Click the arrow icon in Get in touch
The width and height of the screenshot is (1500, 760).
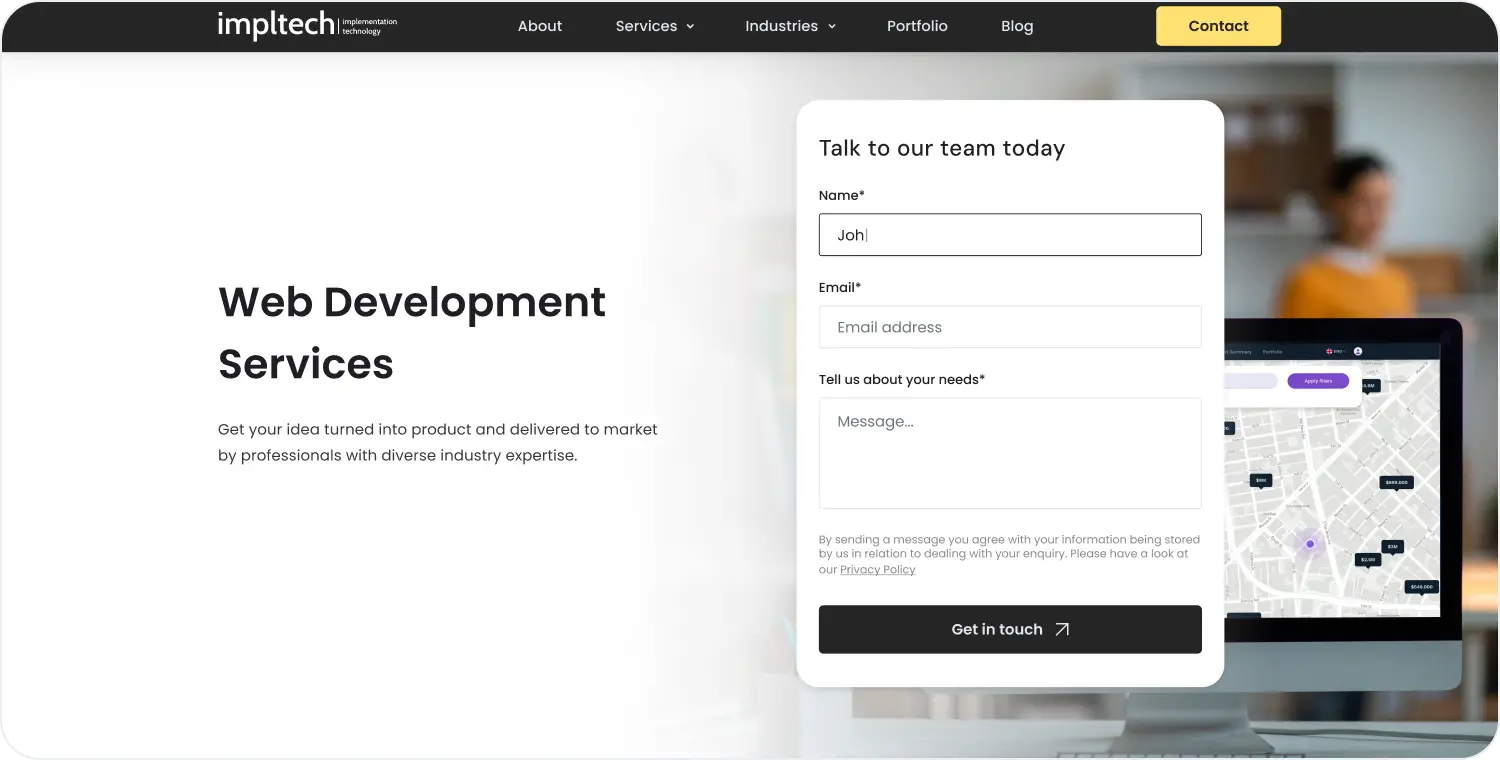tap(1062, 630)
